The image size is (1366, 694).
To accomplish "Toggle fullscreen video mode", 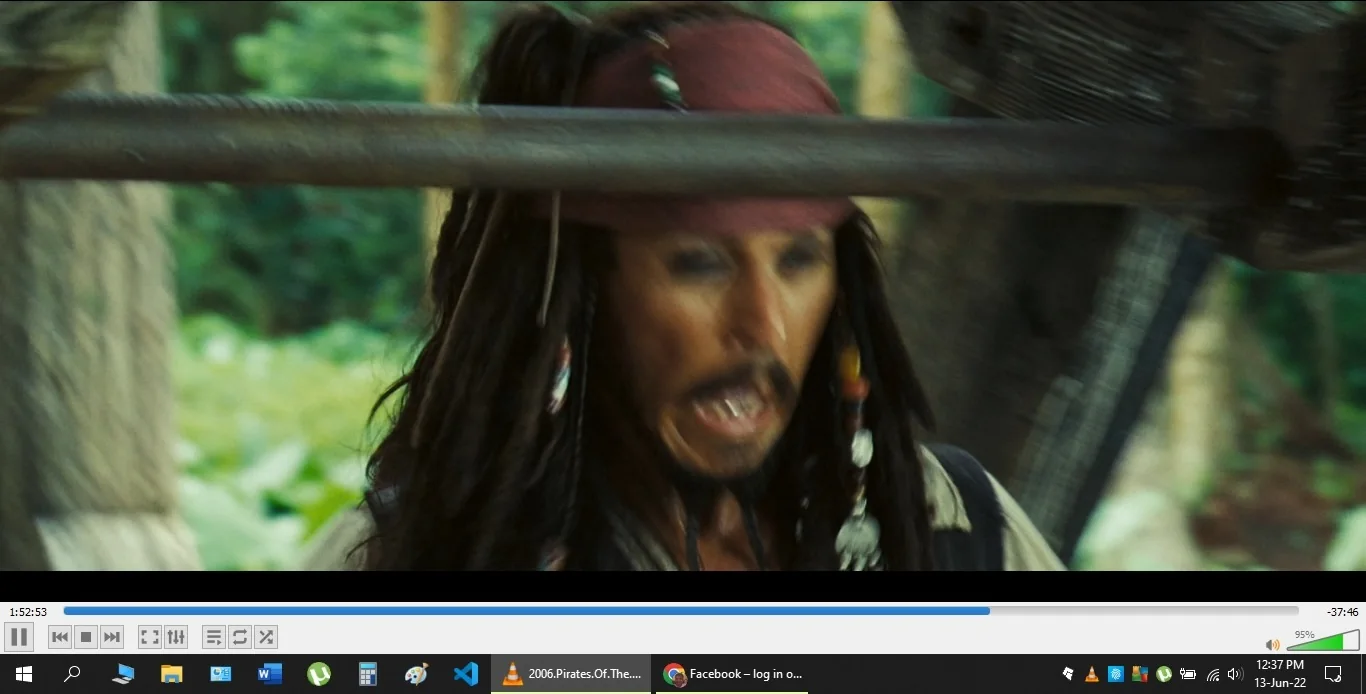I will 150,637.
